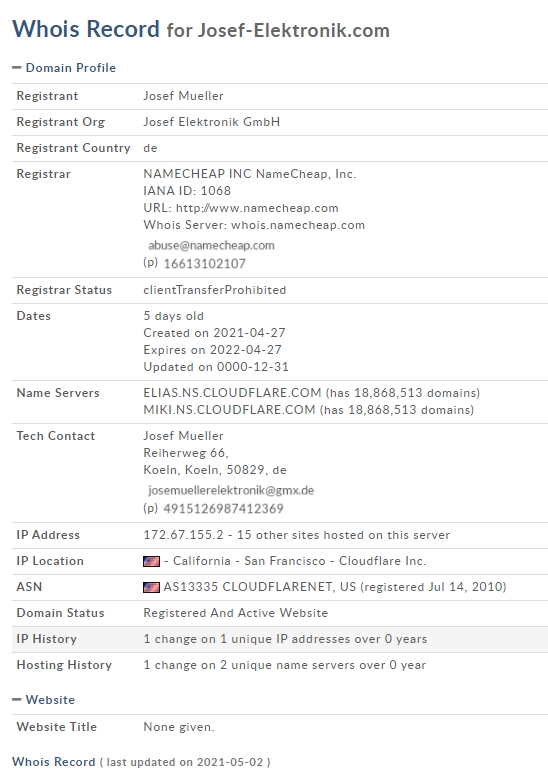This screenshot has height=775, width=548.
Task: Open the Whois Record link at the bottom
Action: [53, 762]
